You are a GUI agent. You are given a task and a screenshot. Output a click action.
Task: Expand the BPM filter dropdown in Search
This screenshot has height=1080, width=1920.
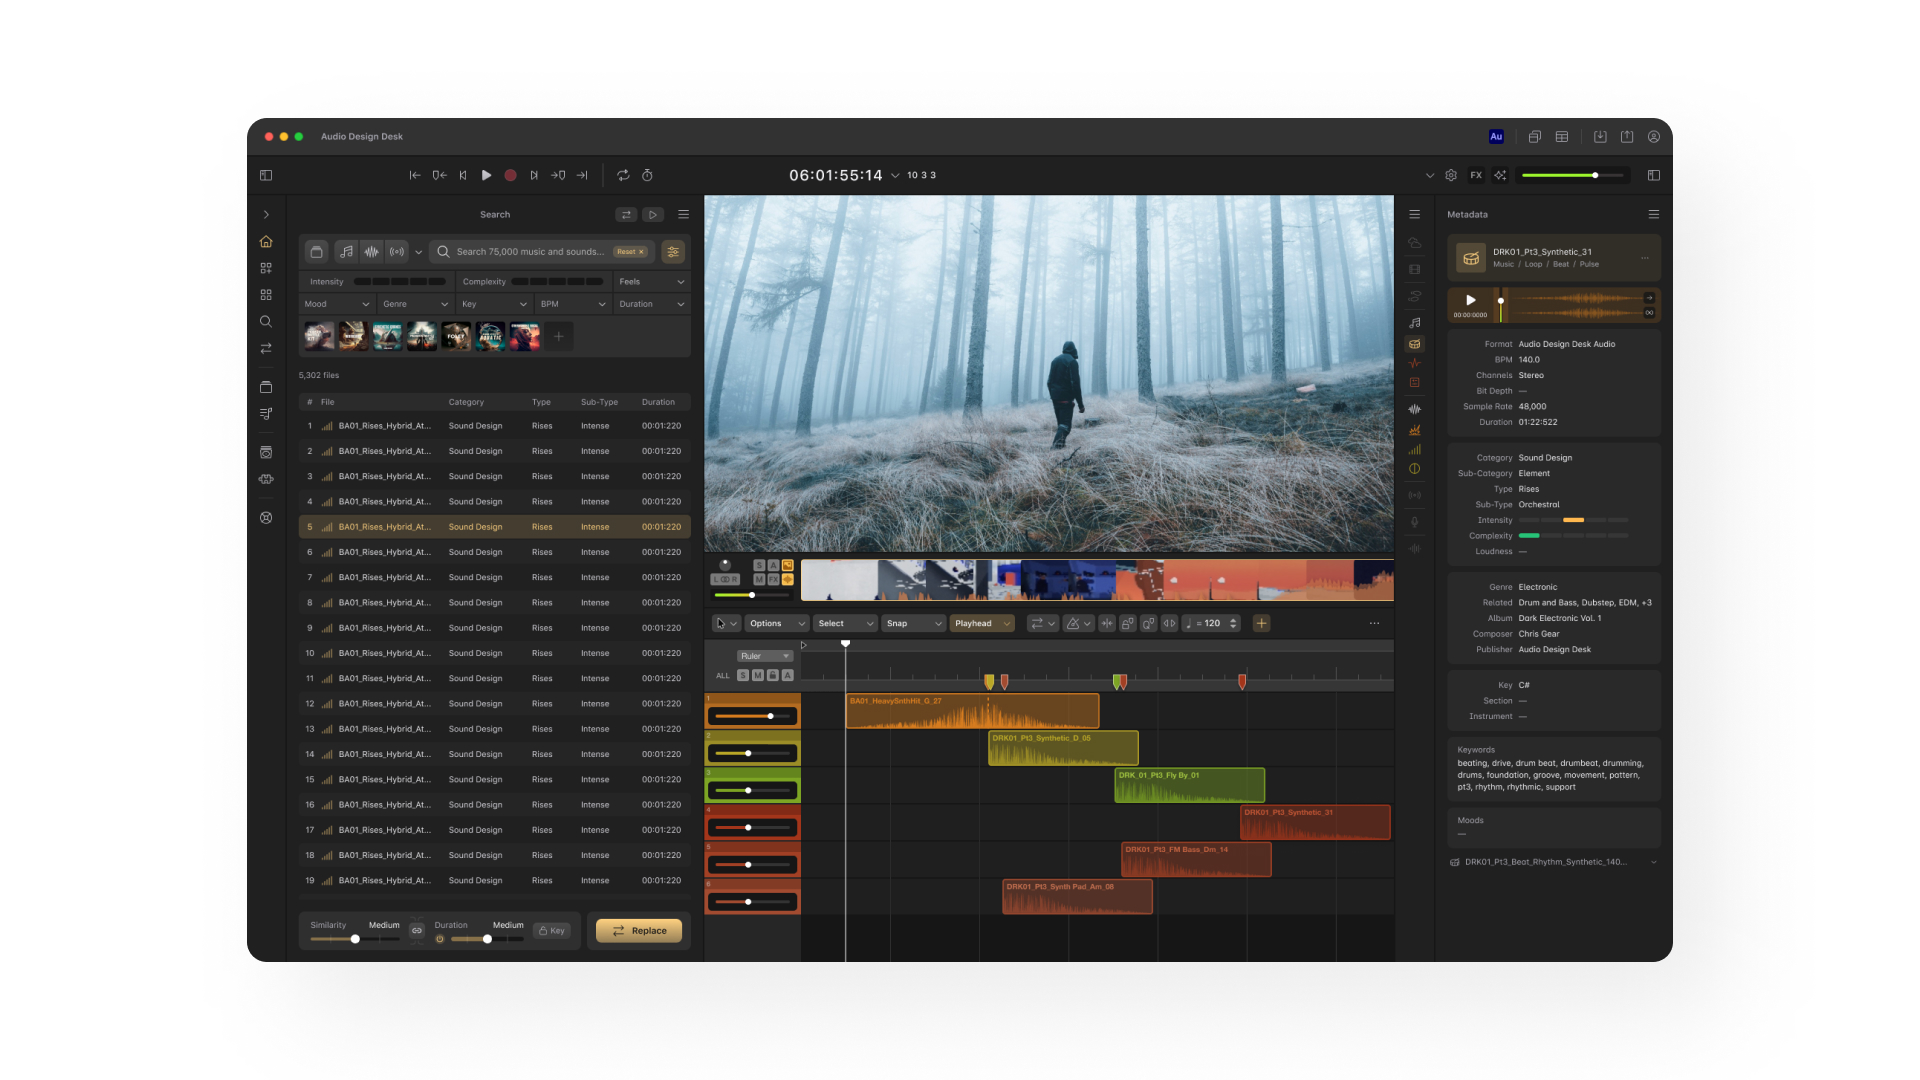pos(572,304)
